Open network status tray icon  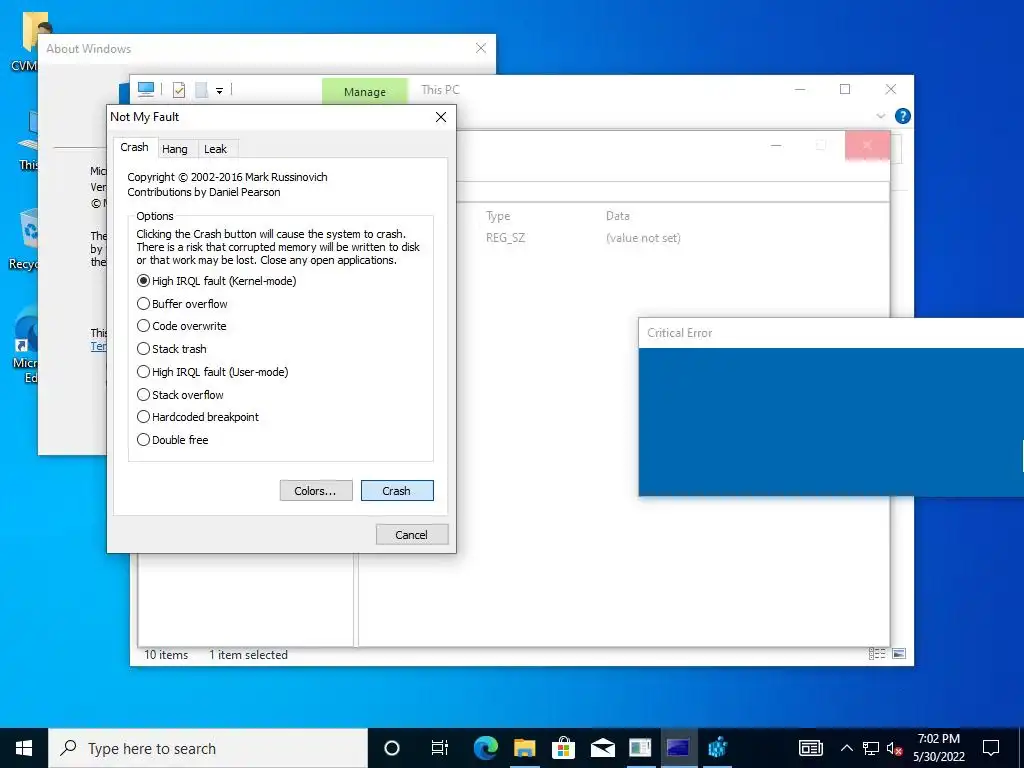tap(870, 748)
